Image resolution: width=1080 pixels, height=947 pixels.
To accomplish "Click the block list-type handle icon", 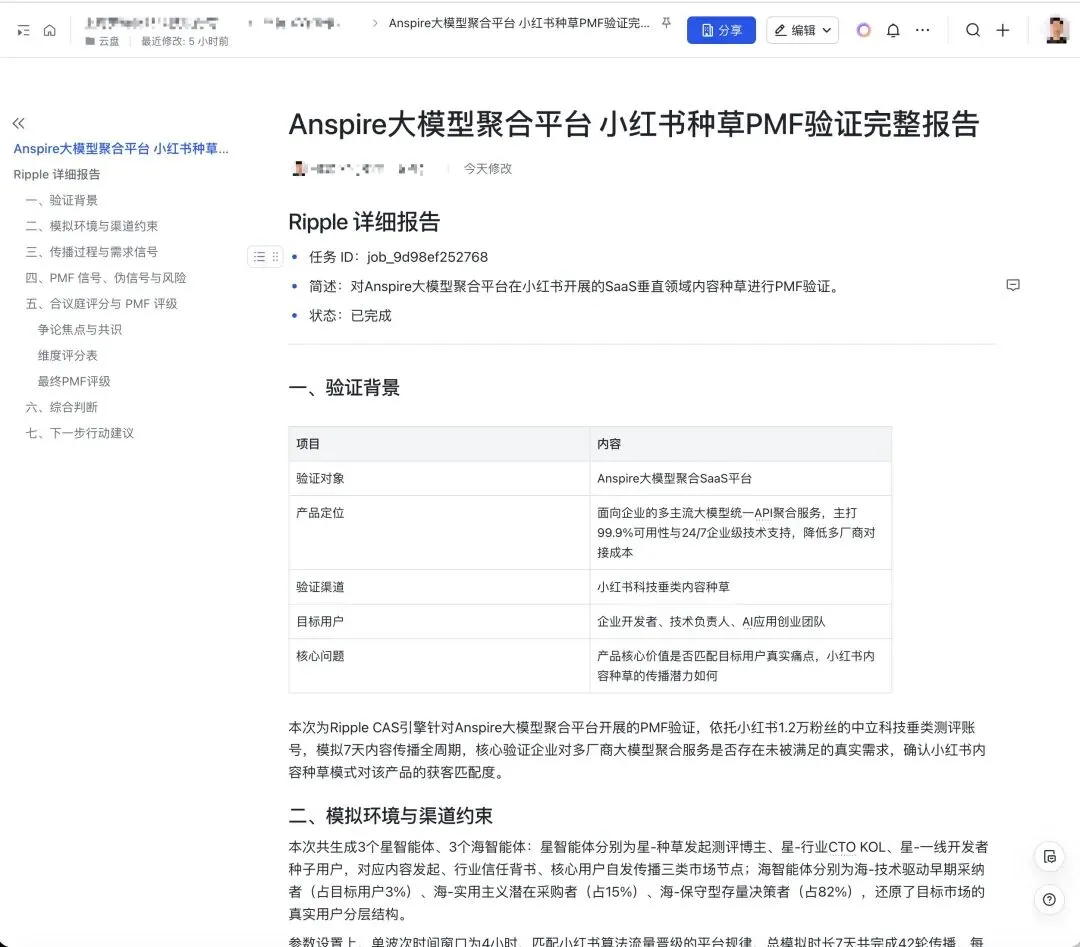I will (x=259, y=257).
